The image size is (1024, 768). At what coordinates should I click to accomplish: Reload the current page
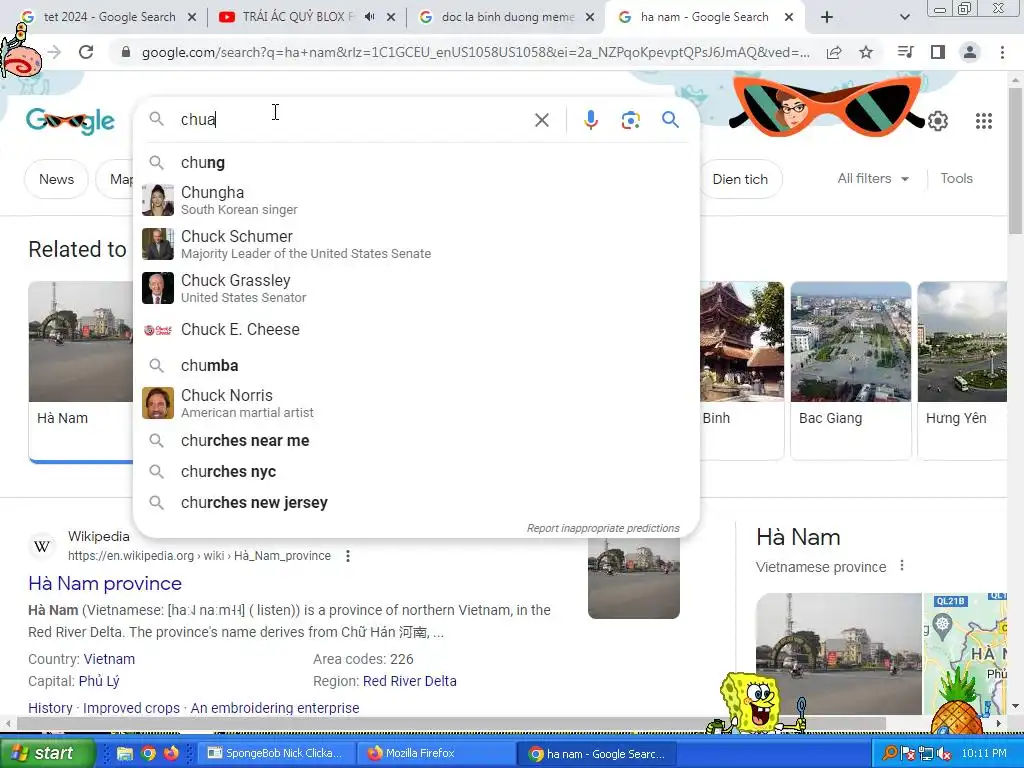(86, 52)
